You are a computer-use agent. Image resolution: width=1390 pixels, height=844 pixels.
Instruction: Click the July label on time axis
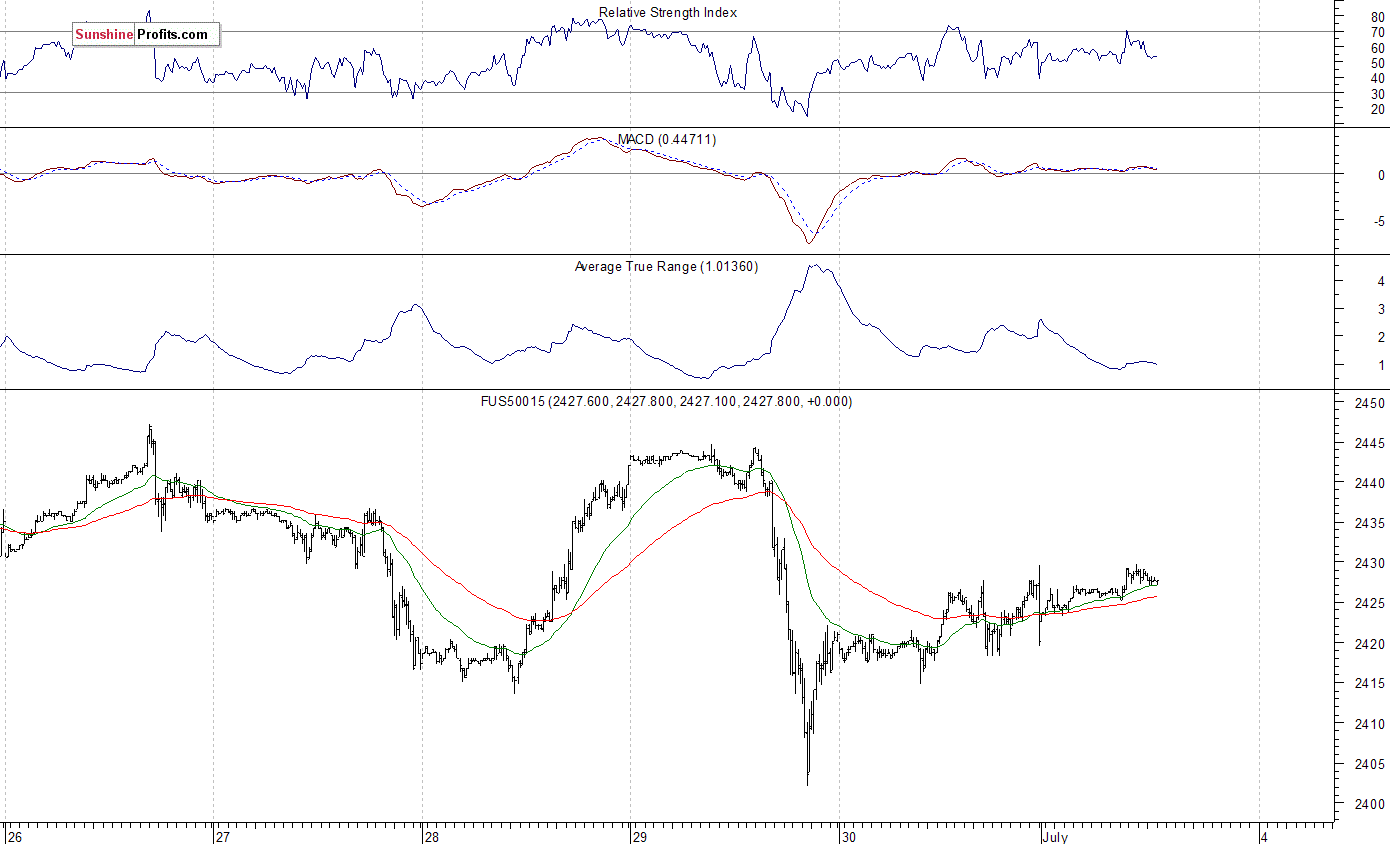tap(1054, 836)
